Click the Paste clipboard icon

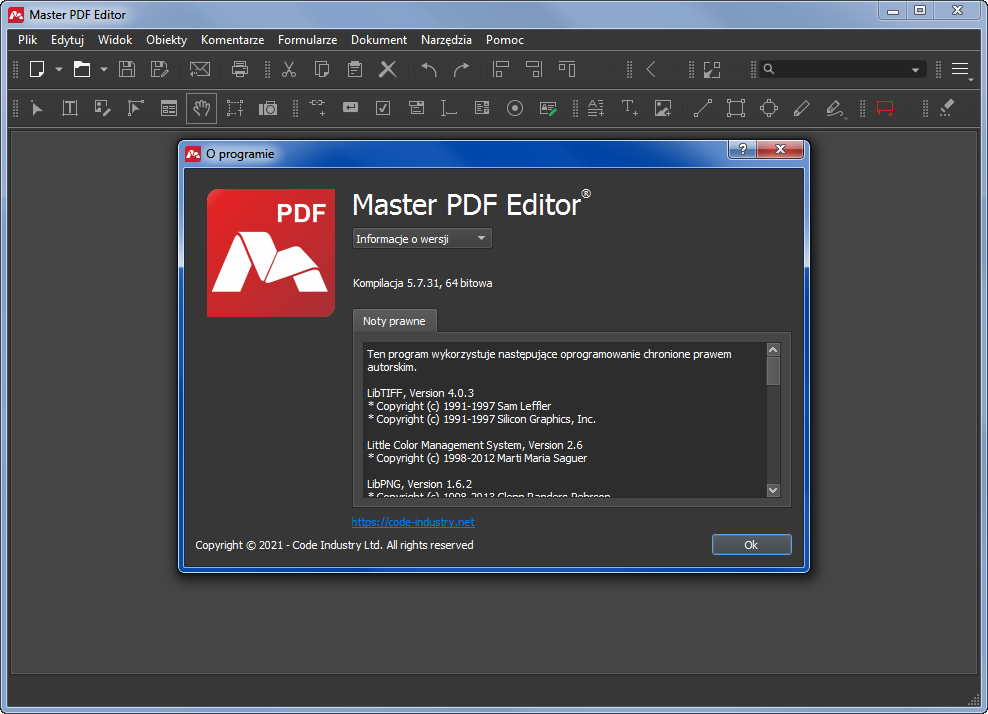coord(355,69)
